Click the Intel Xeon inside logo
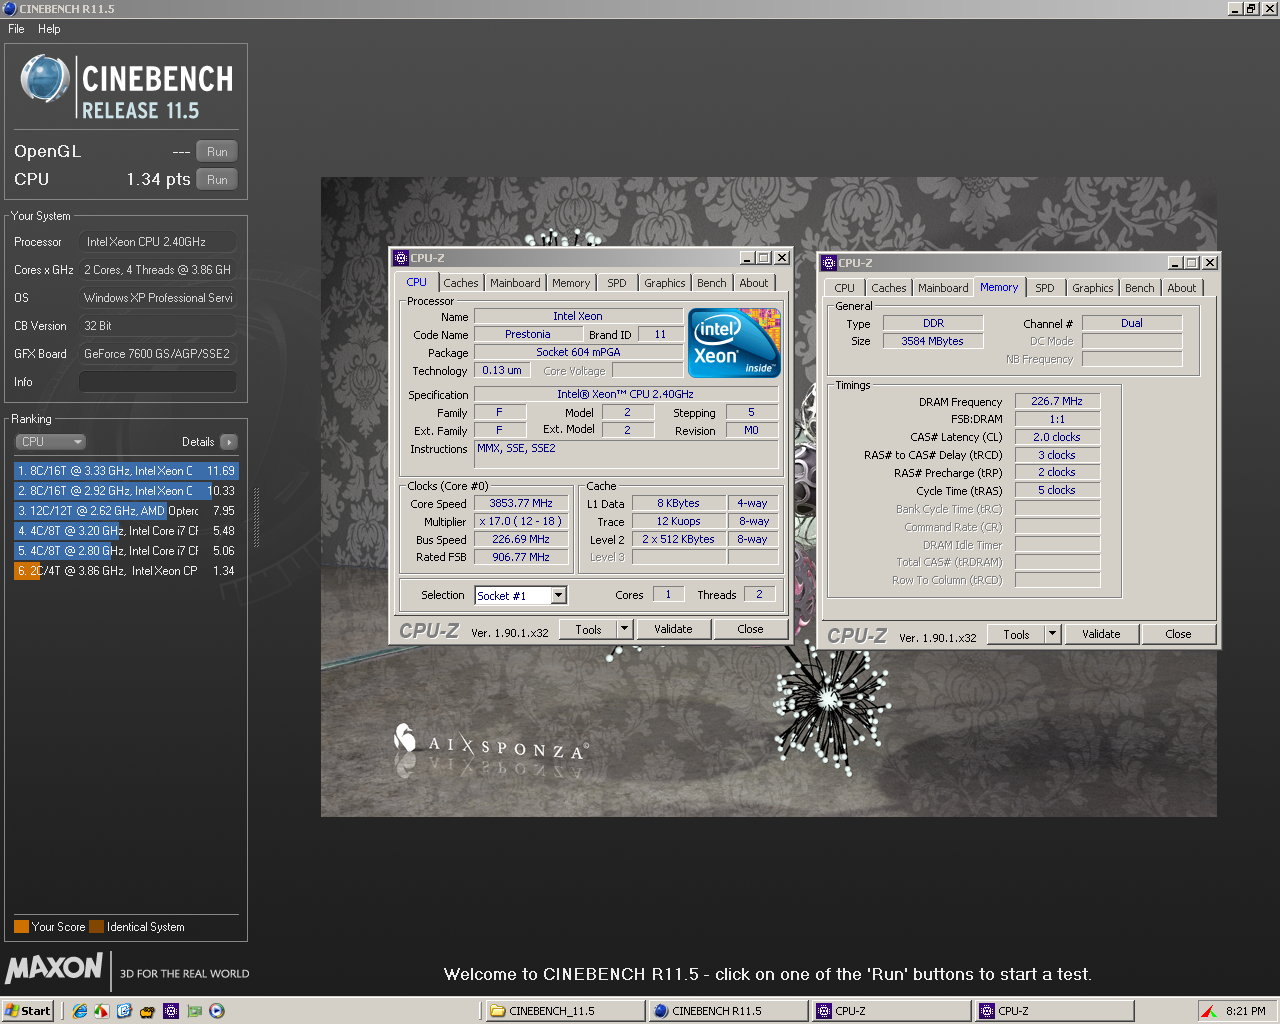The image size is (1280, 1024). [734, 342]
